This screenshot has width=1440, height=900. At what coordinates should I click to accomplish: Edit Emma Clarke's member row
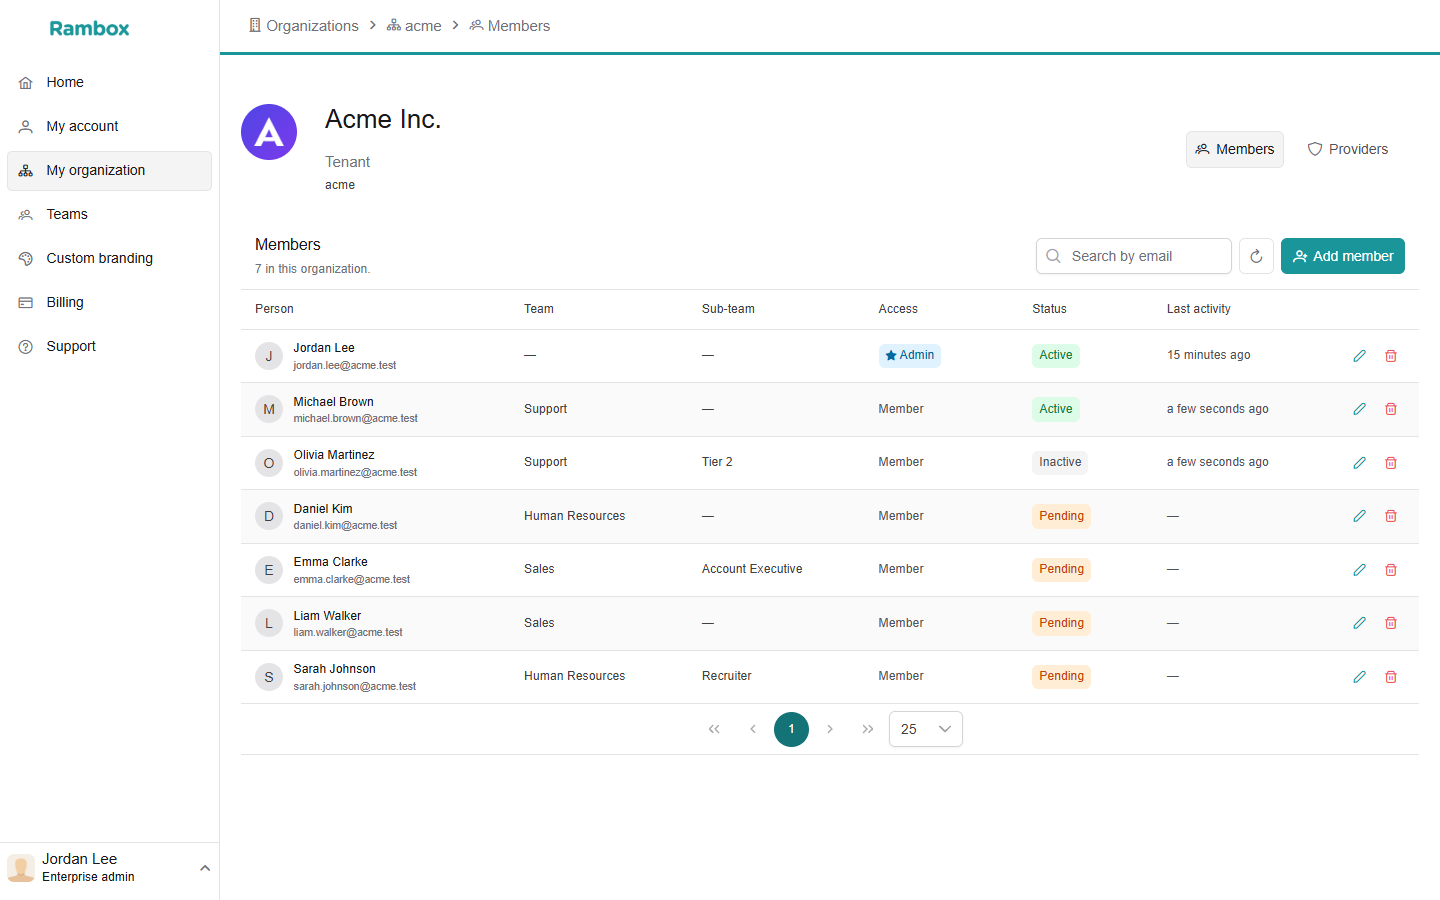pyautogui.click(x=1359, y=570)
